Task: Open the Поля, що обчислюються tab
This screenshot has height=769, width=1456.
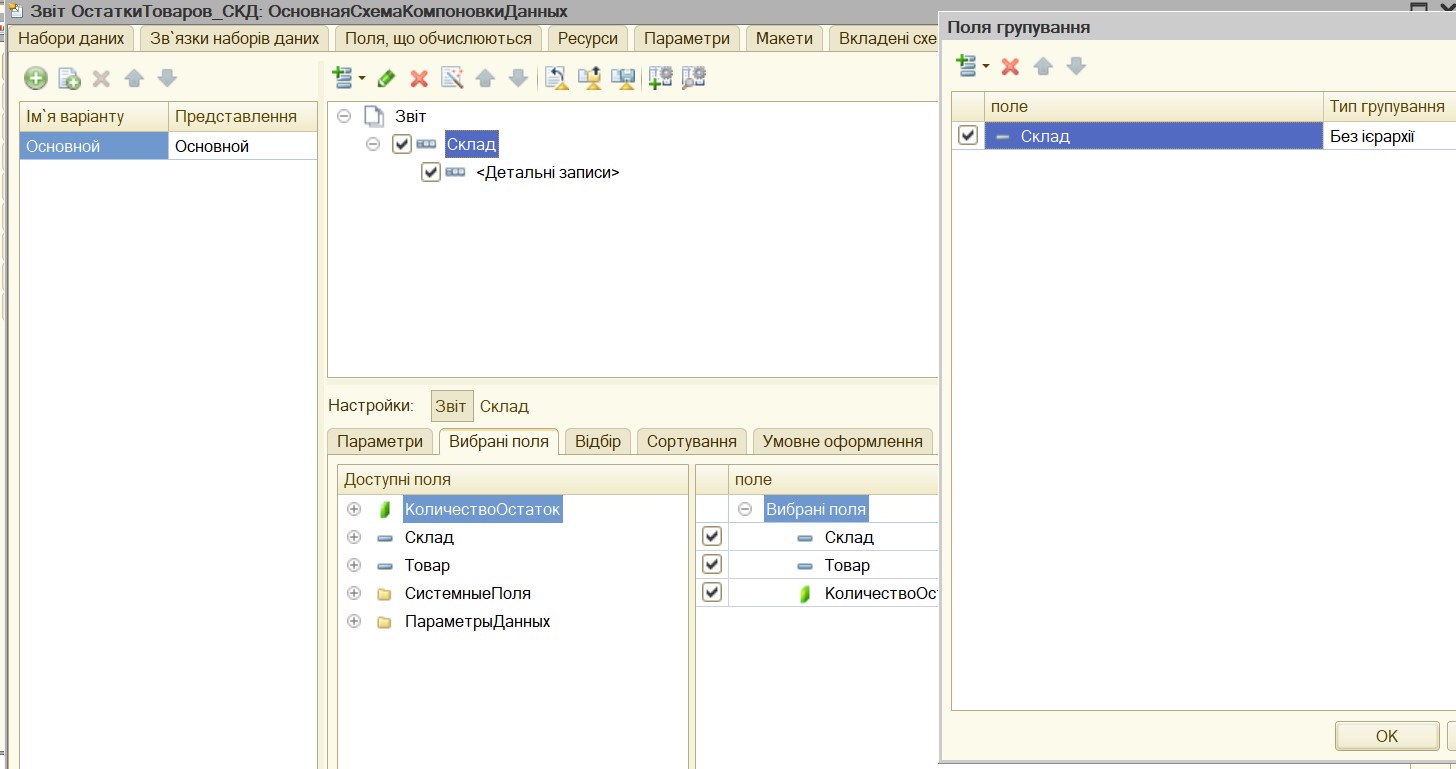Action: point(437,38)
